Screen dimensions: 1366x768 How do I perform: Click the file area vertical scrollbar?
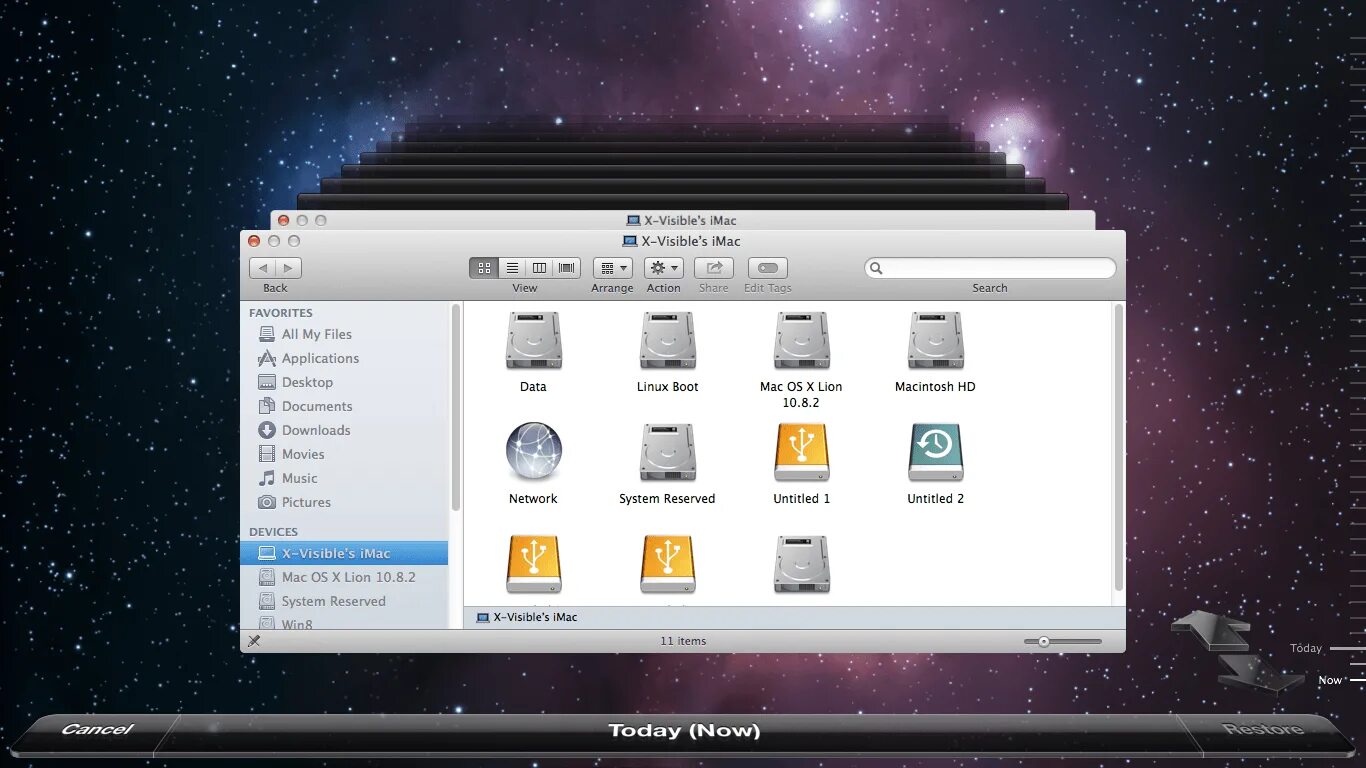pos(1119,447)
